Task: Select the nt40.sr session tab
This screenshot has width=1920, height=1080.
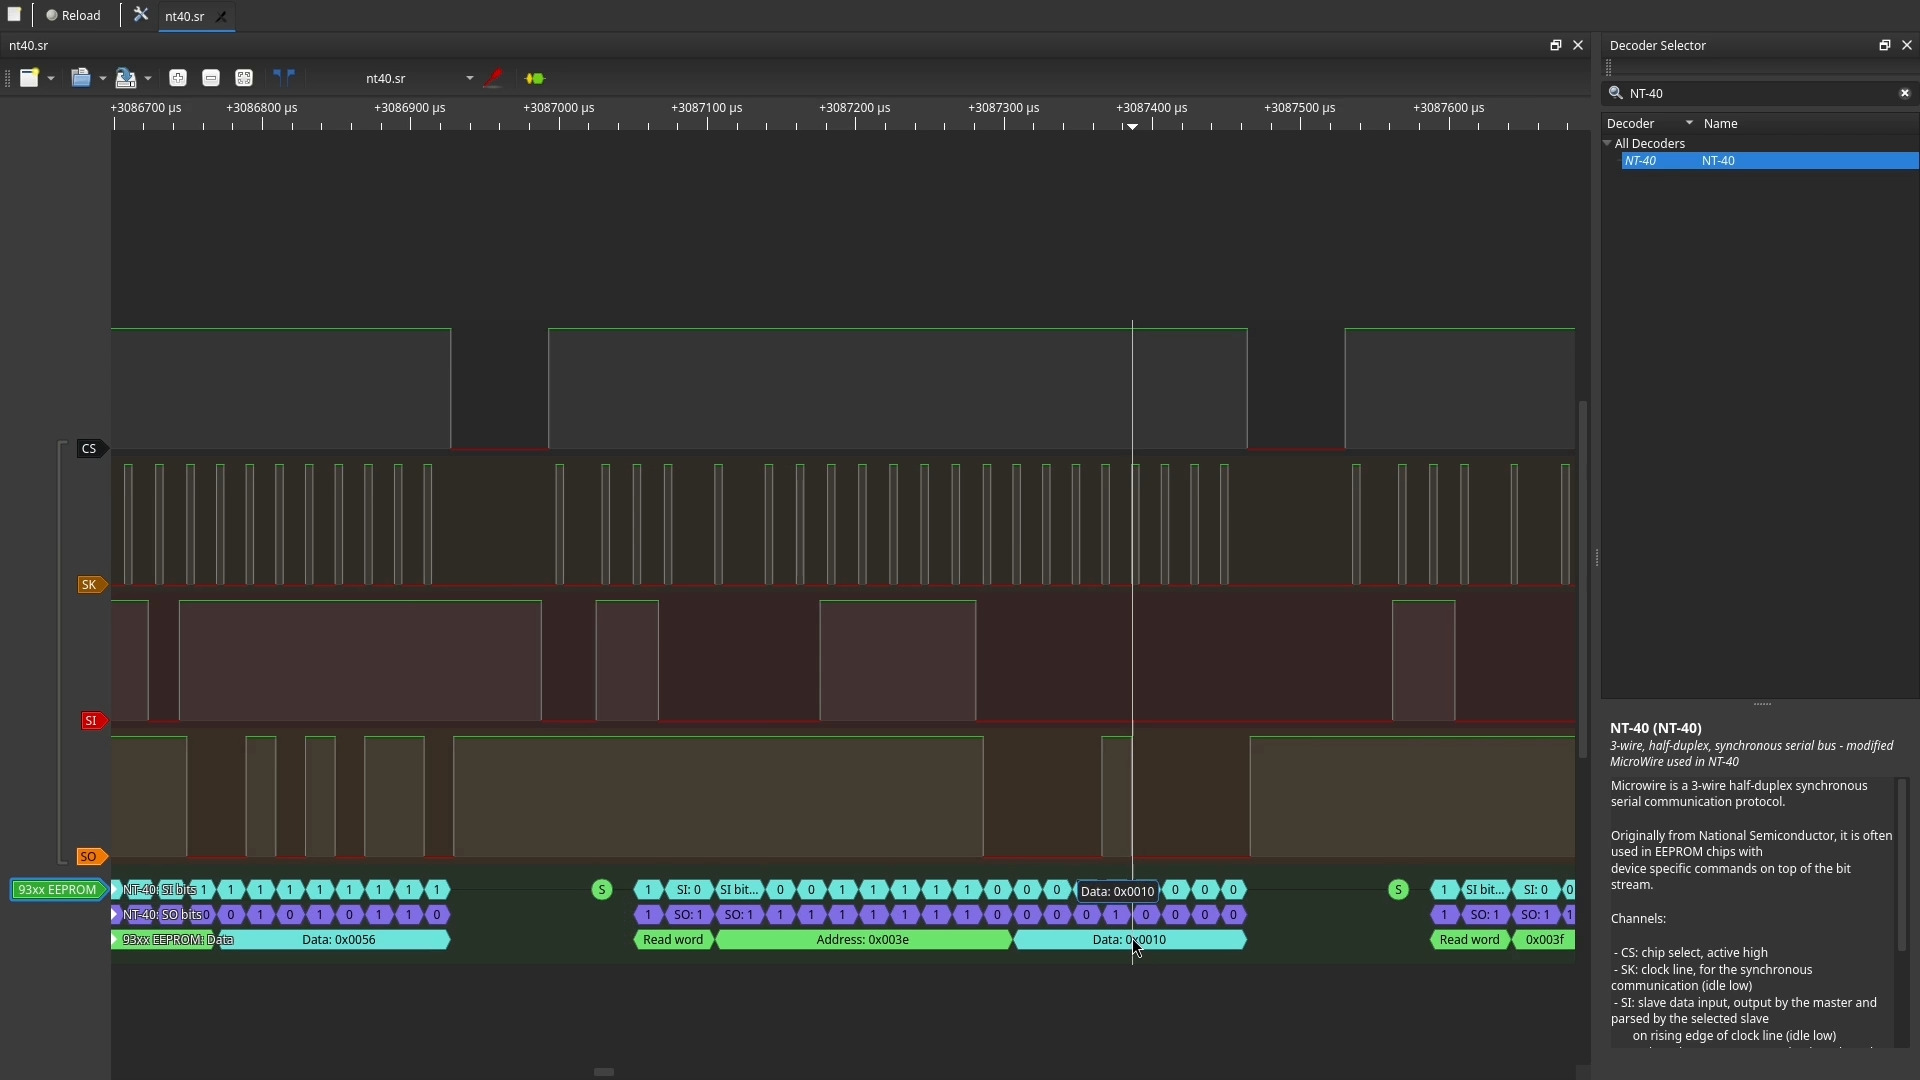Action: click(184, 16)
